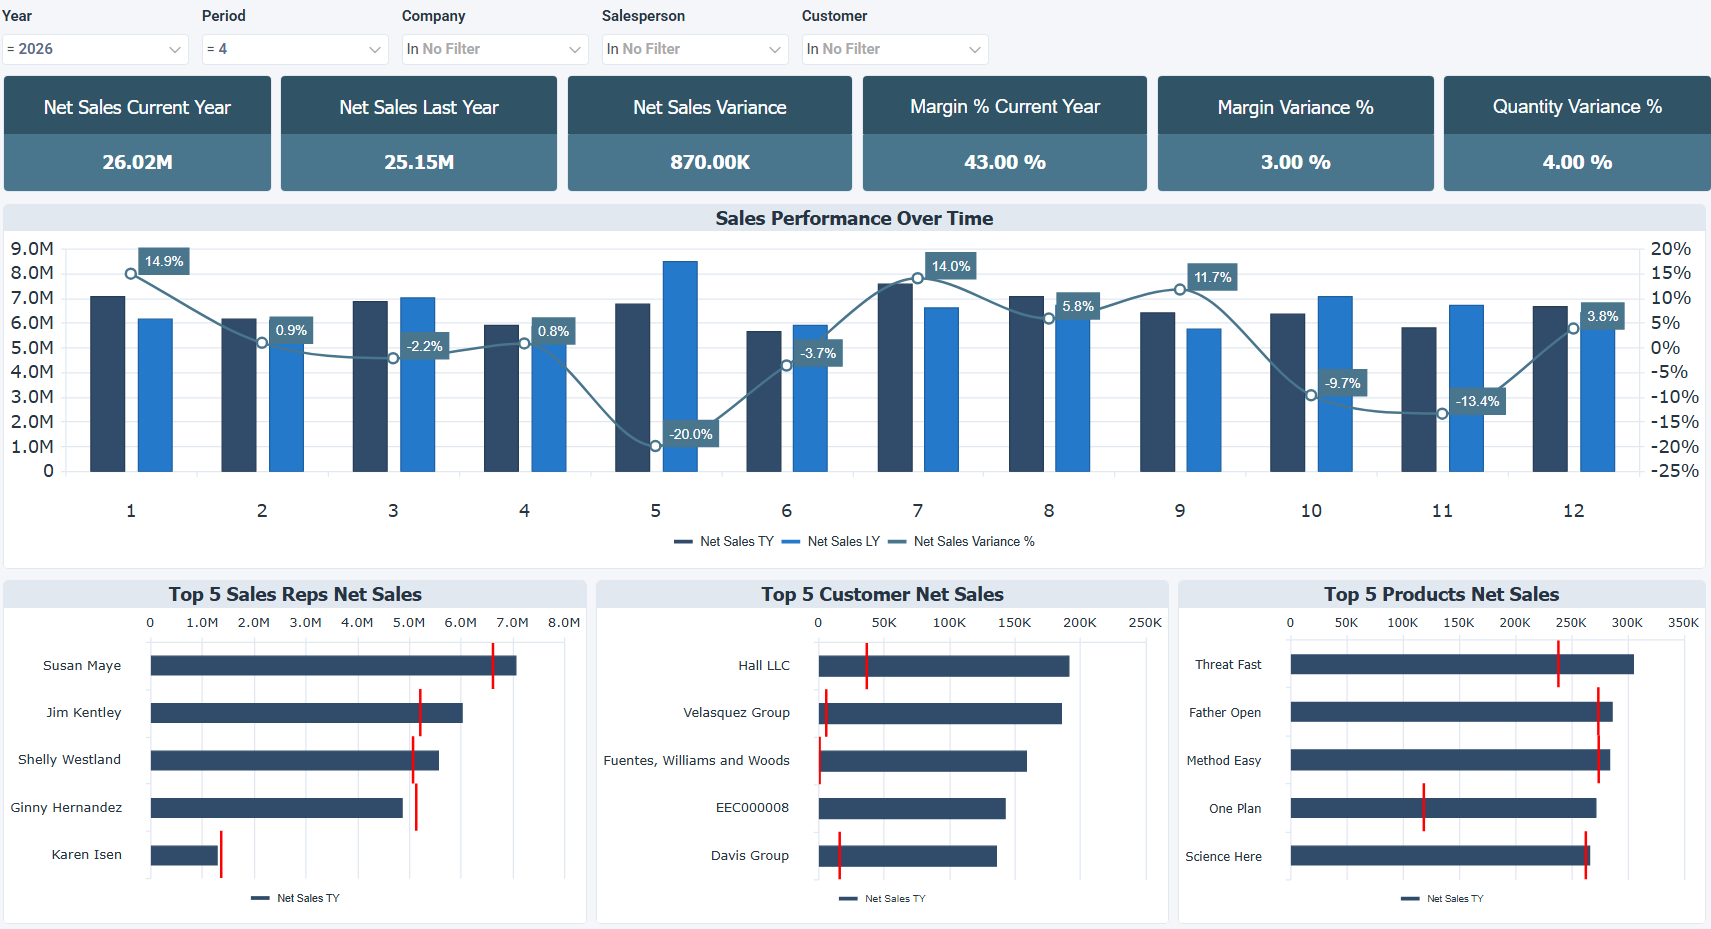Click the Ginny Hernandez sales bar
This screenshot has height=929, width=1711.
click(x=277, y=808)
